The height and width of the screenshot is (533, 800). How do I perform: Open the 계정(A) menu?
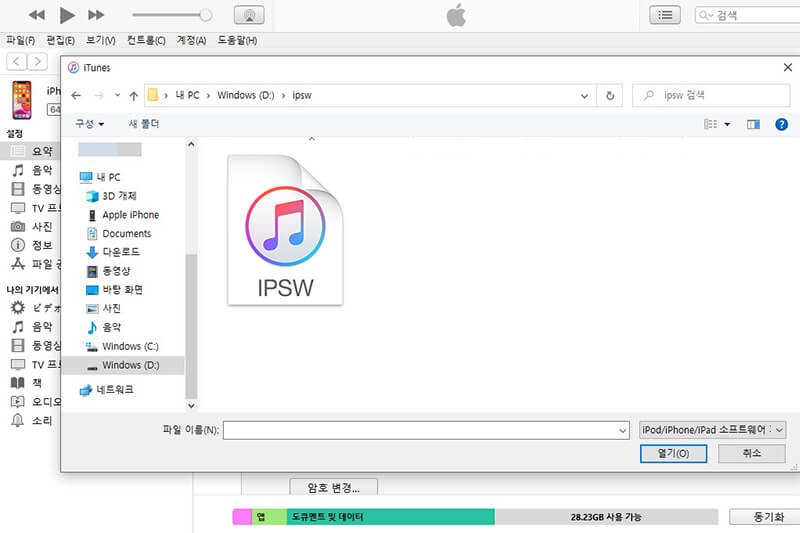[x=191, y=40]
